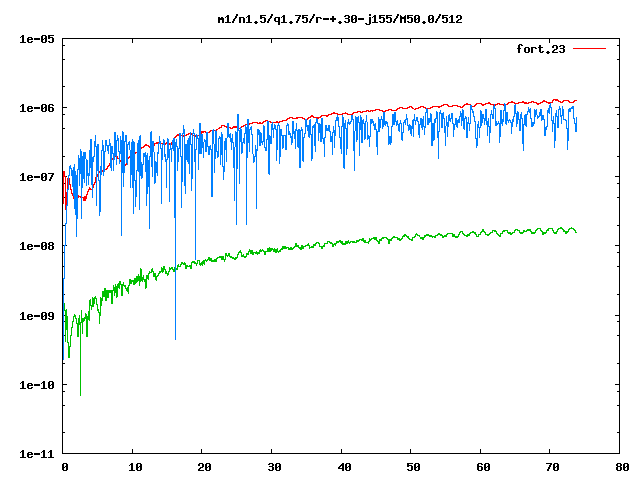Click the x-axis label 0
Screen dimensions: 640x480
coord(65,467)
